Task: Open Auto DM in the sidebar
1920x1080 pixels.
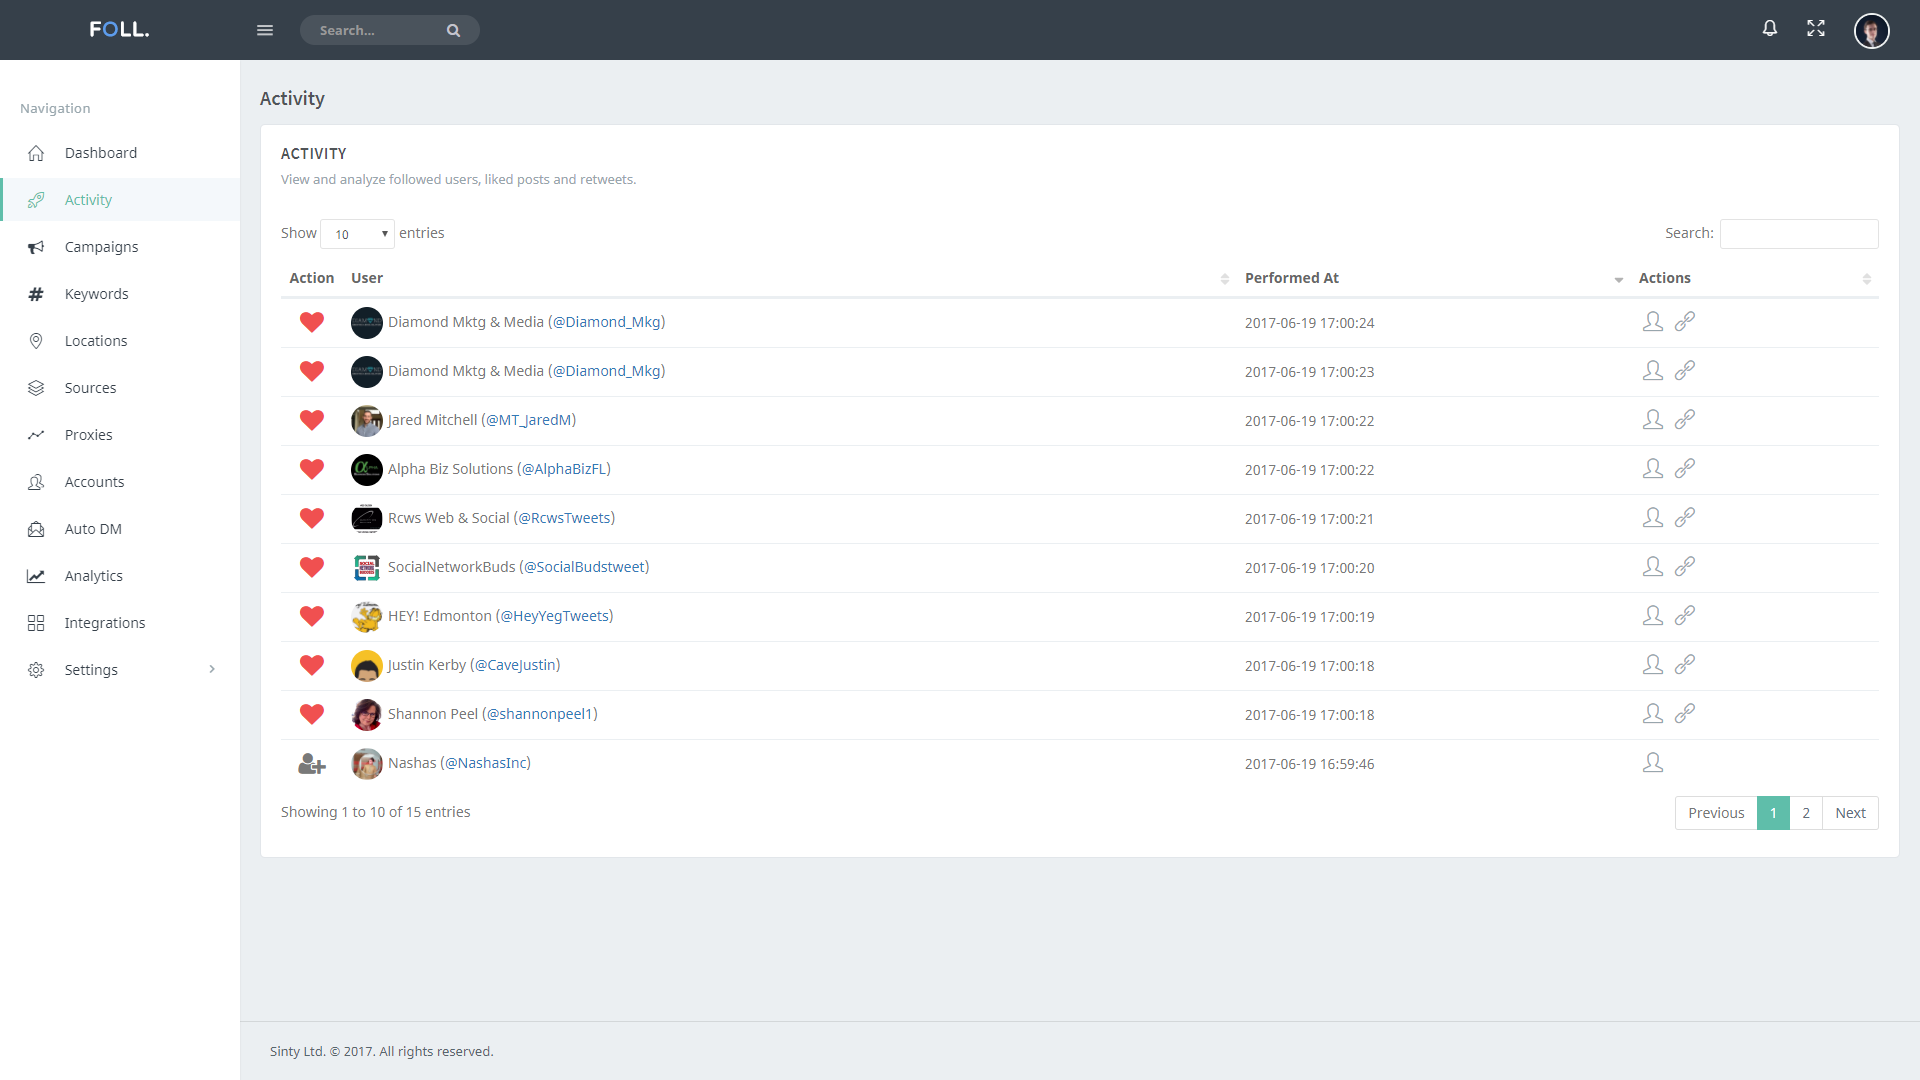Action: (120, 529)
